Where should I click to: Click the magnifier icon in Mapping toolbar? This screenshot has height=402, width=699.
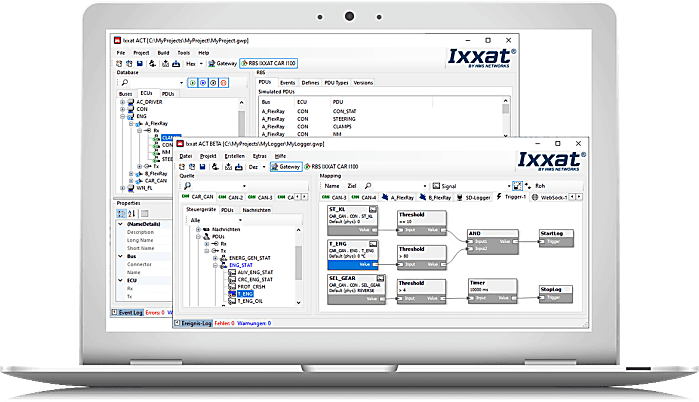coord(368,186)
